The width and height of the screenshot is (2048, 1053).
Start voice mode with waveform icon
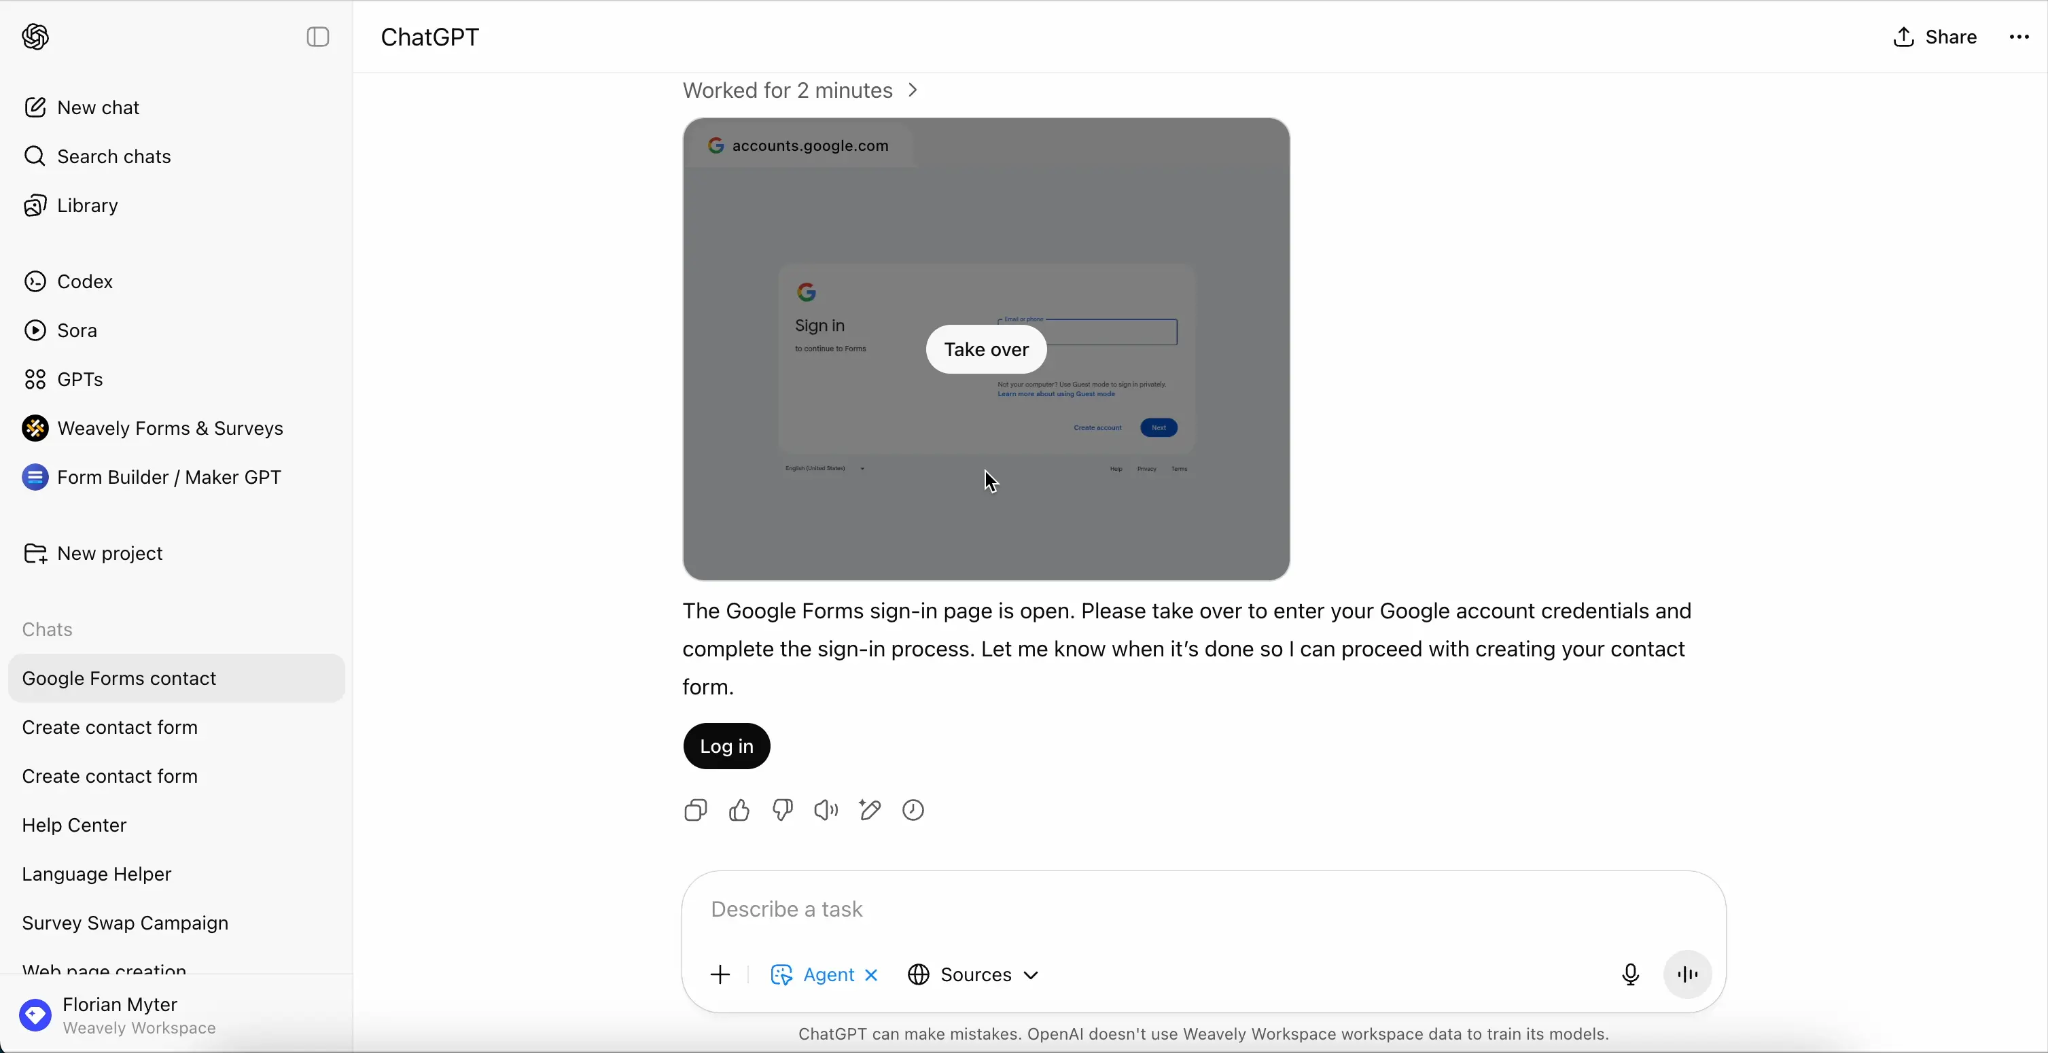click(1688, 974)
